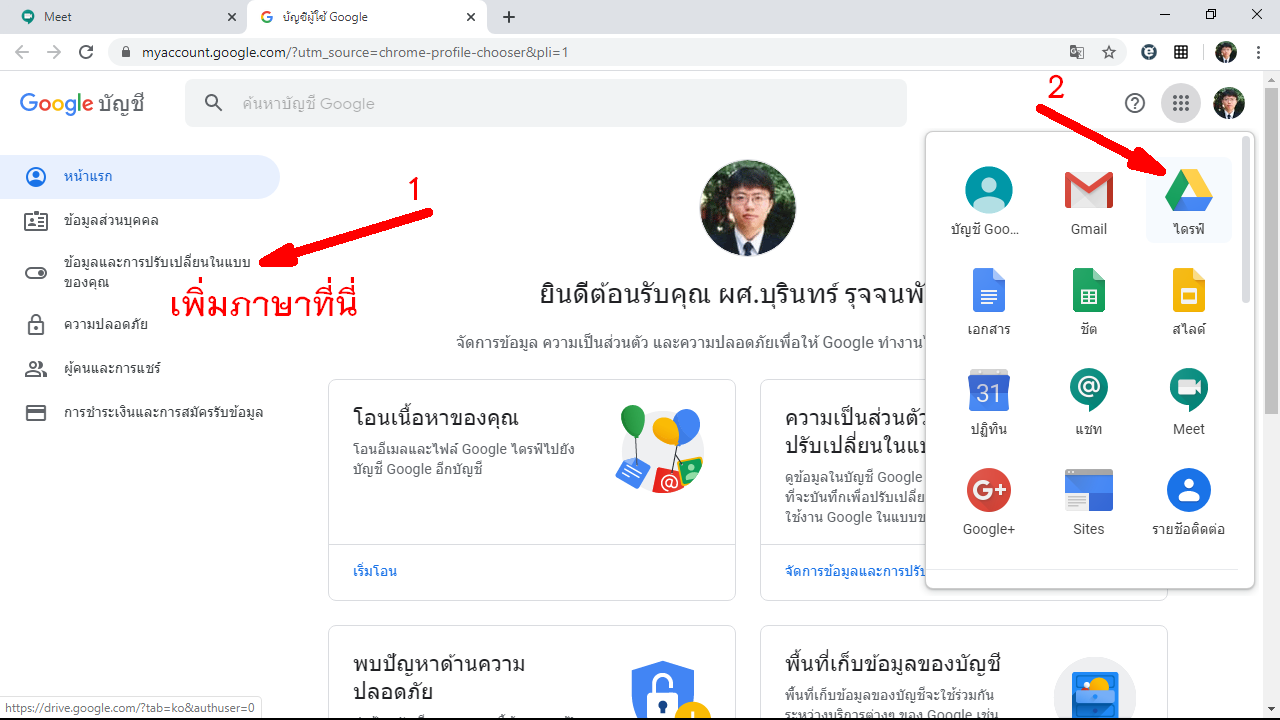Viewport: 1280px width, 720px height.
Task: Open ความปลอดภัย section in sidebar
Action: (x=105, y=324)
